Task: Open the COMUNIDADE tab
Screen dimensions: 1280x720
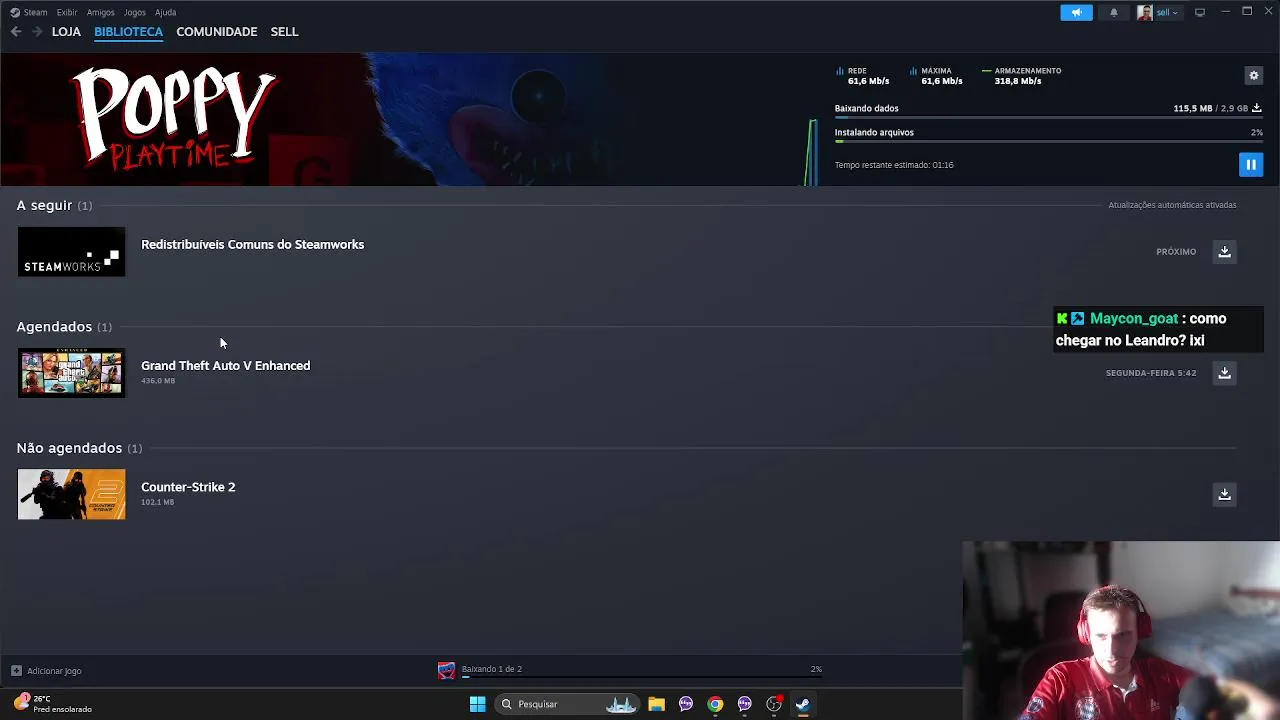Action: [x=217, y=32]
